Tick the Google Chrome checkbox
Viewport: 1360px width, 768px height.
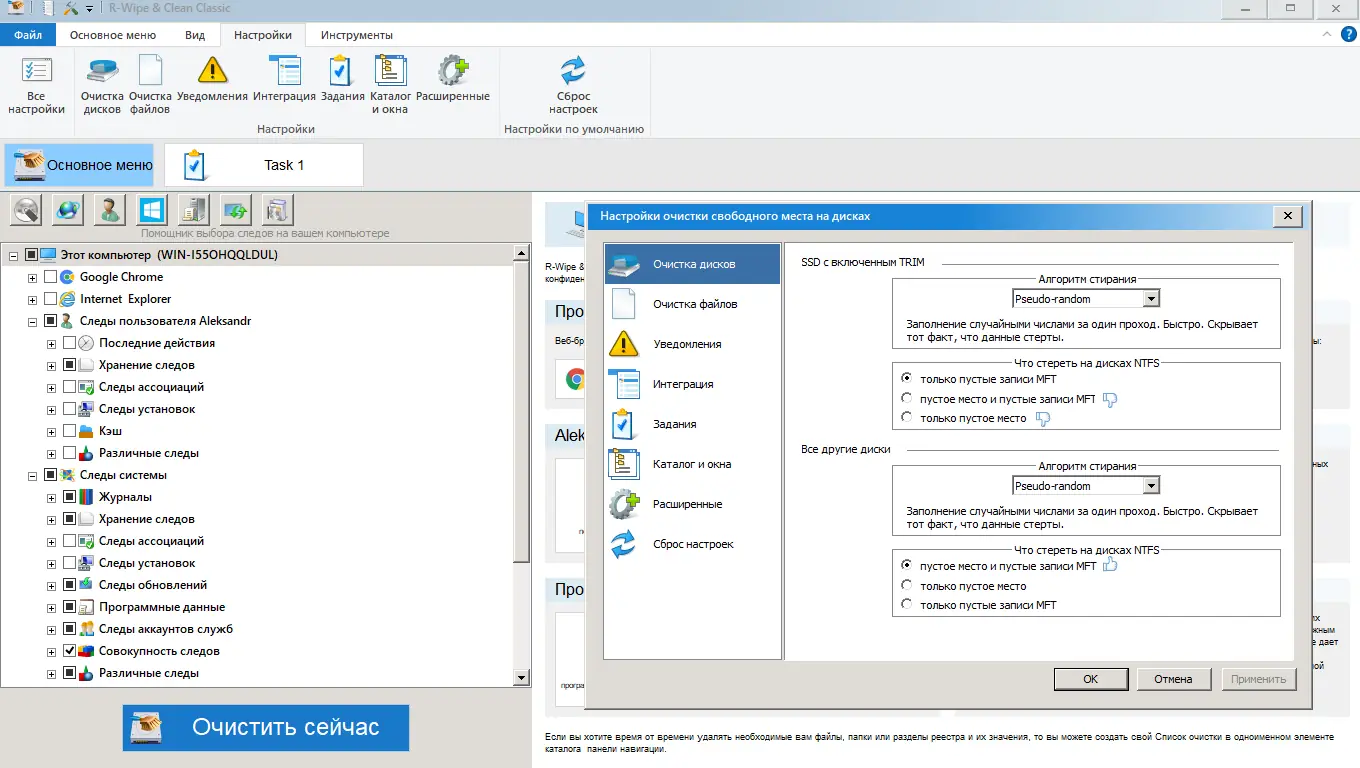coord(51,277)
